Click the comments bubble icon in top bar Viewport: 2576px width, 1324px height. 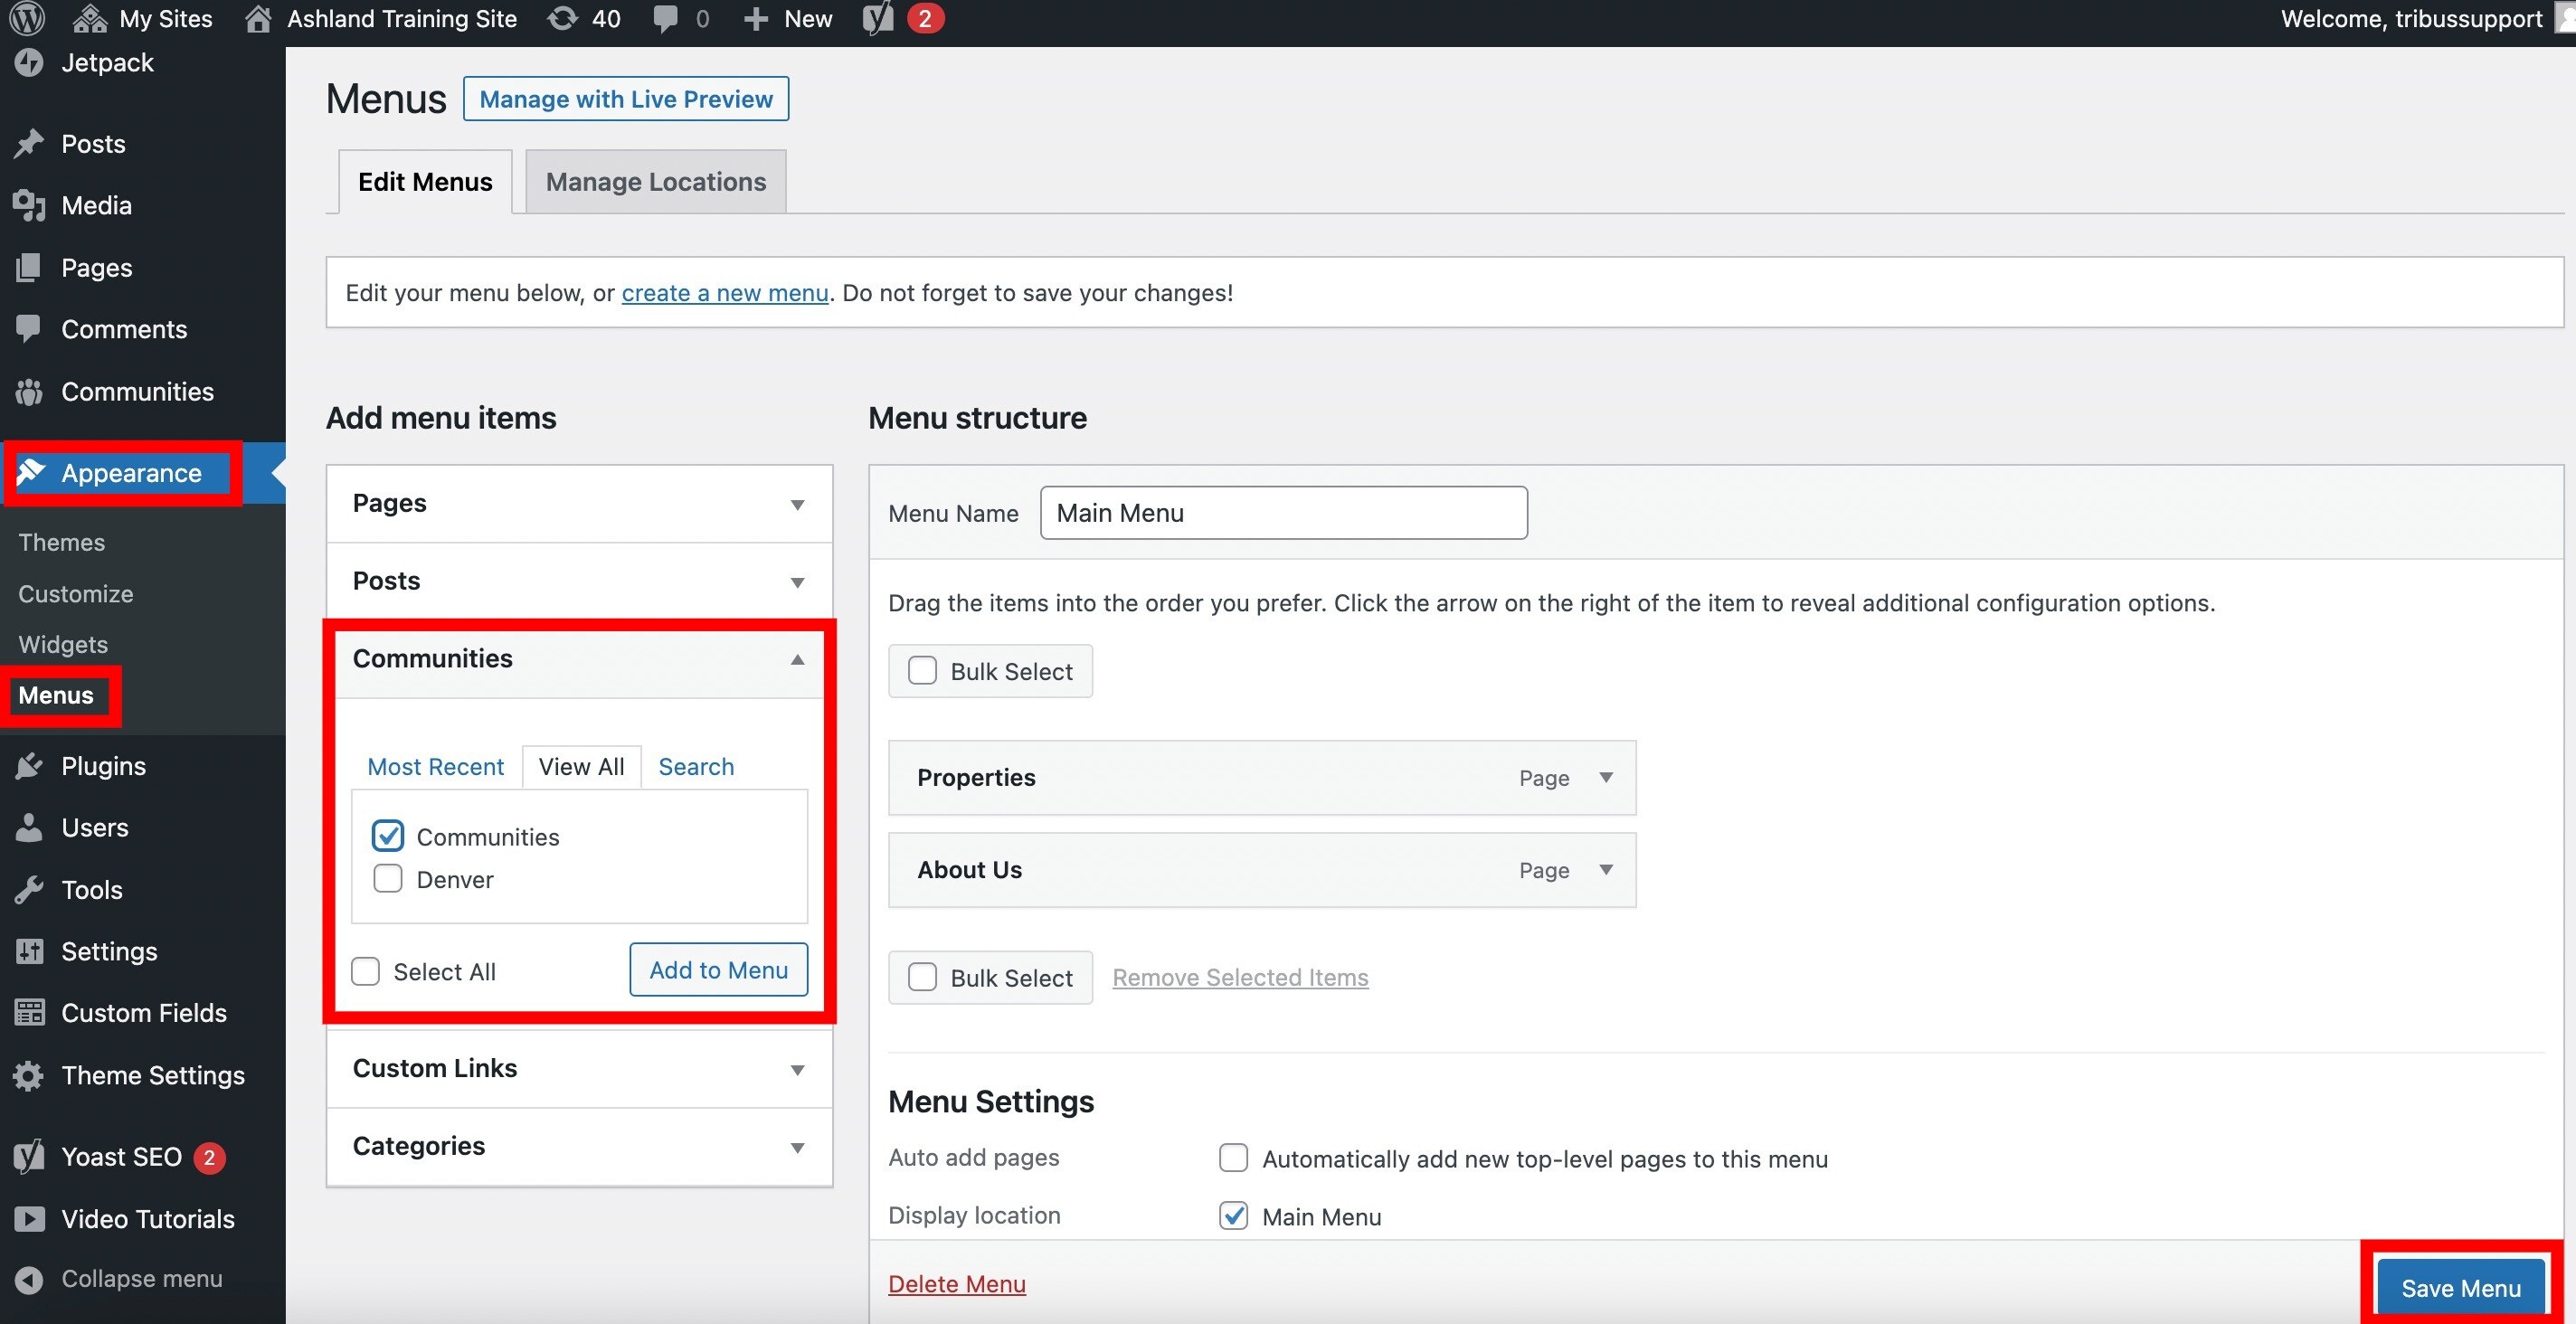pos(665,19)
